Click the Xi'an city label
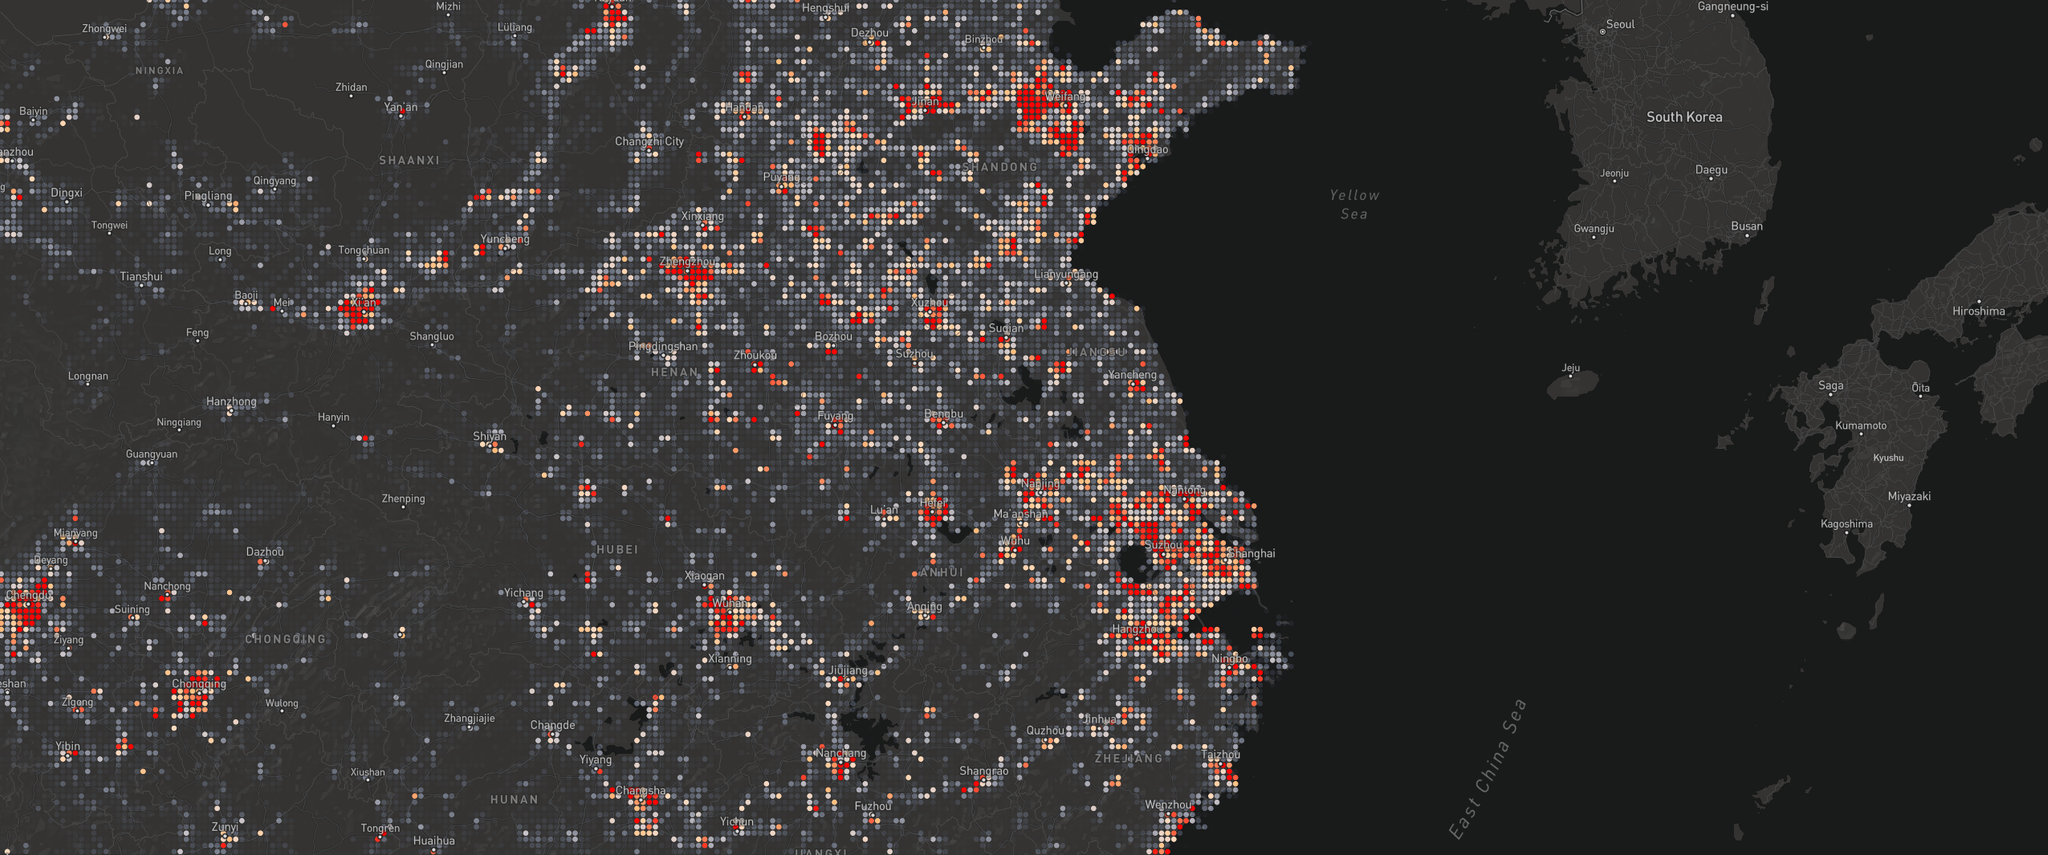2048x855 pixels. pos(363,303)
